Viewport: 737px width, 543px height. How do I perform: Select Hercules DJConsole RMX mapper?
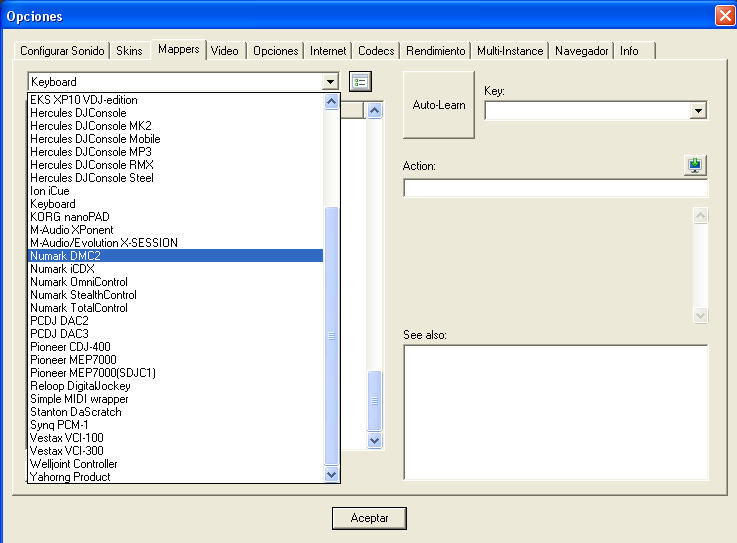pyautogui.click(x=92, y=165)
